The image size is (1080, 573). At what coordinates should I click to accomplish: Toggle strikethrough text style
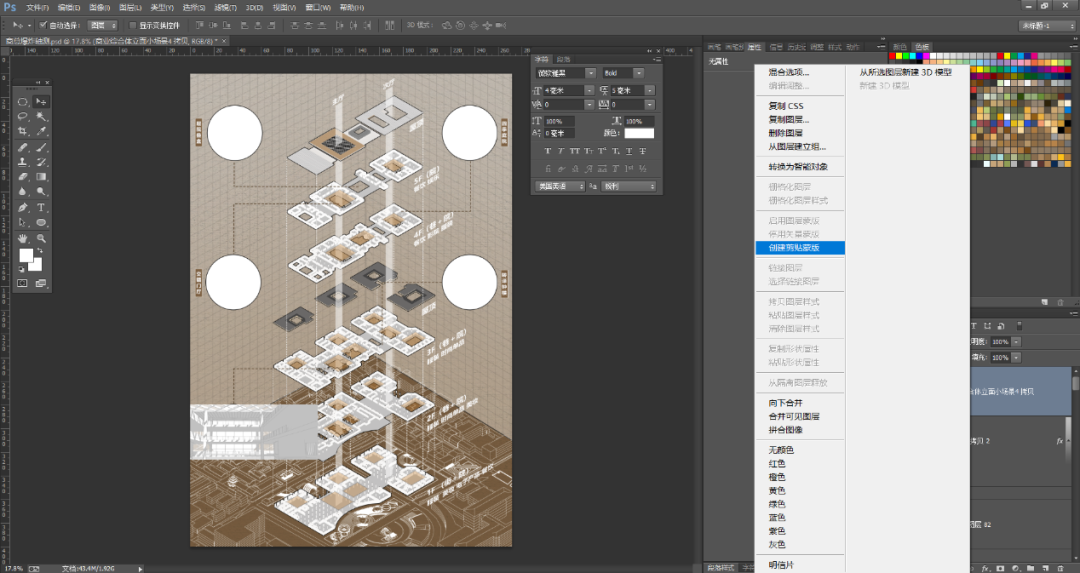pyautogui.click(x=643, y=151)
